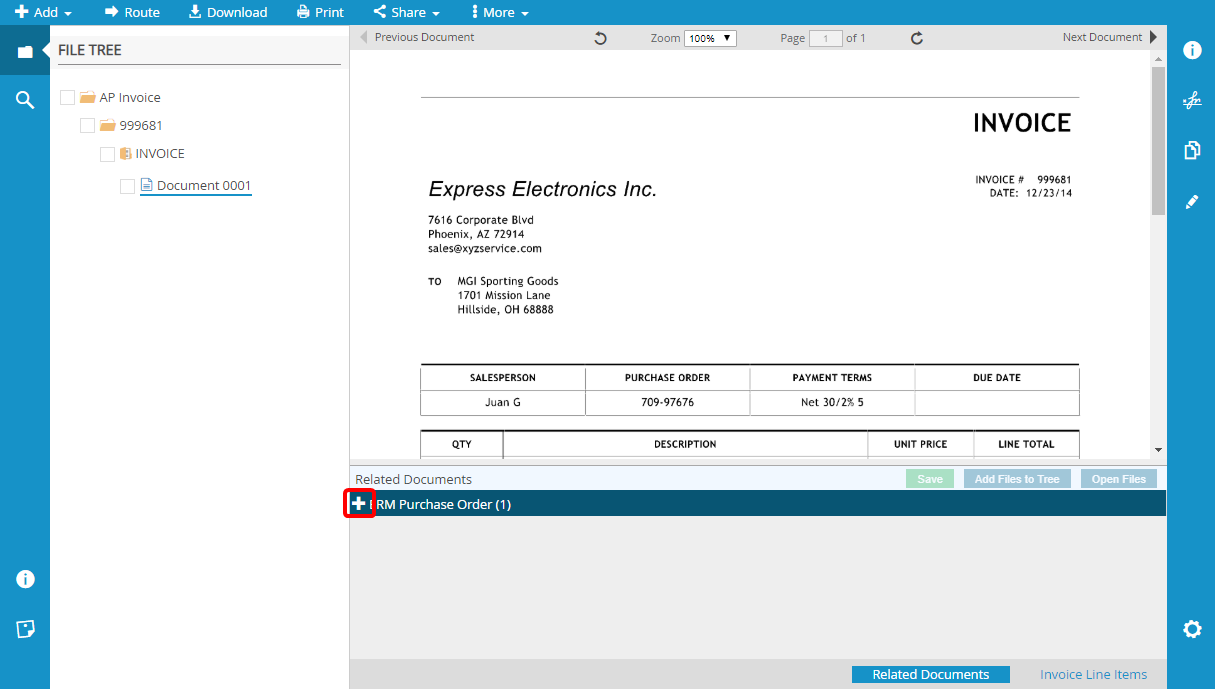
Task: Select the Document 0001 checkbox
Action: tap(127, 186)
